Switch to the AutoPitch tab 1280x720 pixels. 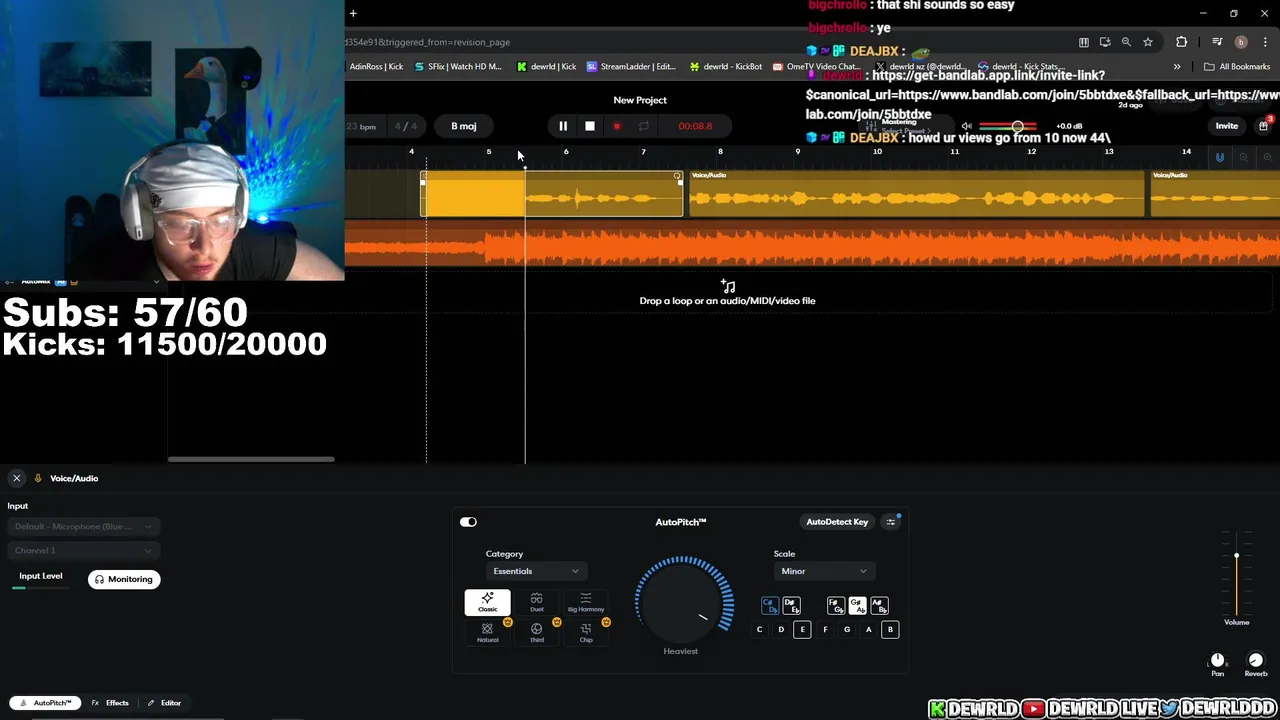(46, 703)
